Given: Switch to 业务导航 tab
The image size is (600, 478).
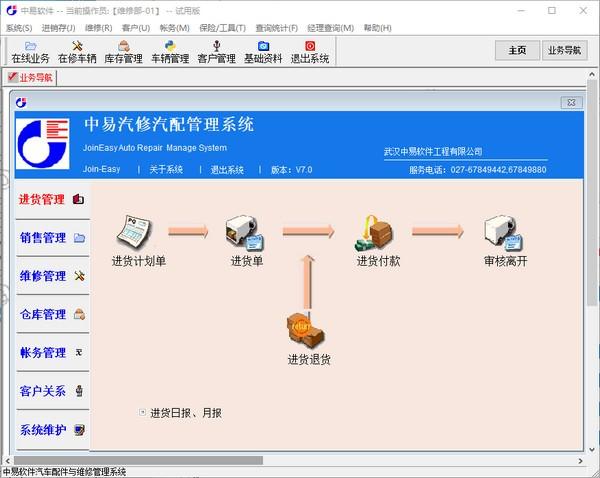Looking at the screenshot, I should click(x=31, y=78).
